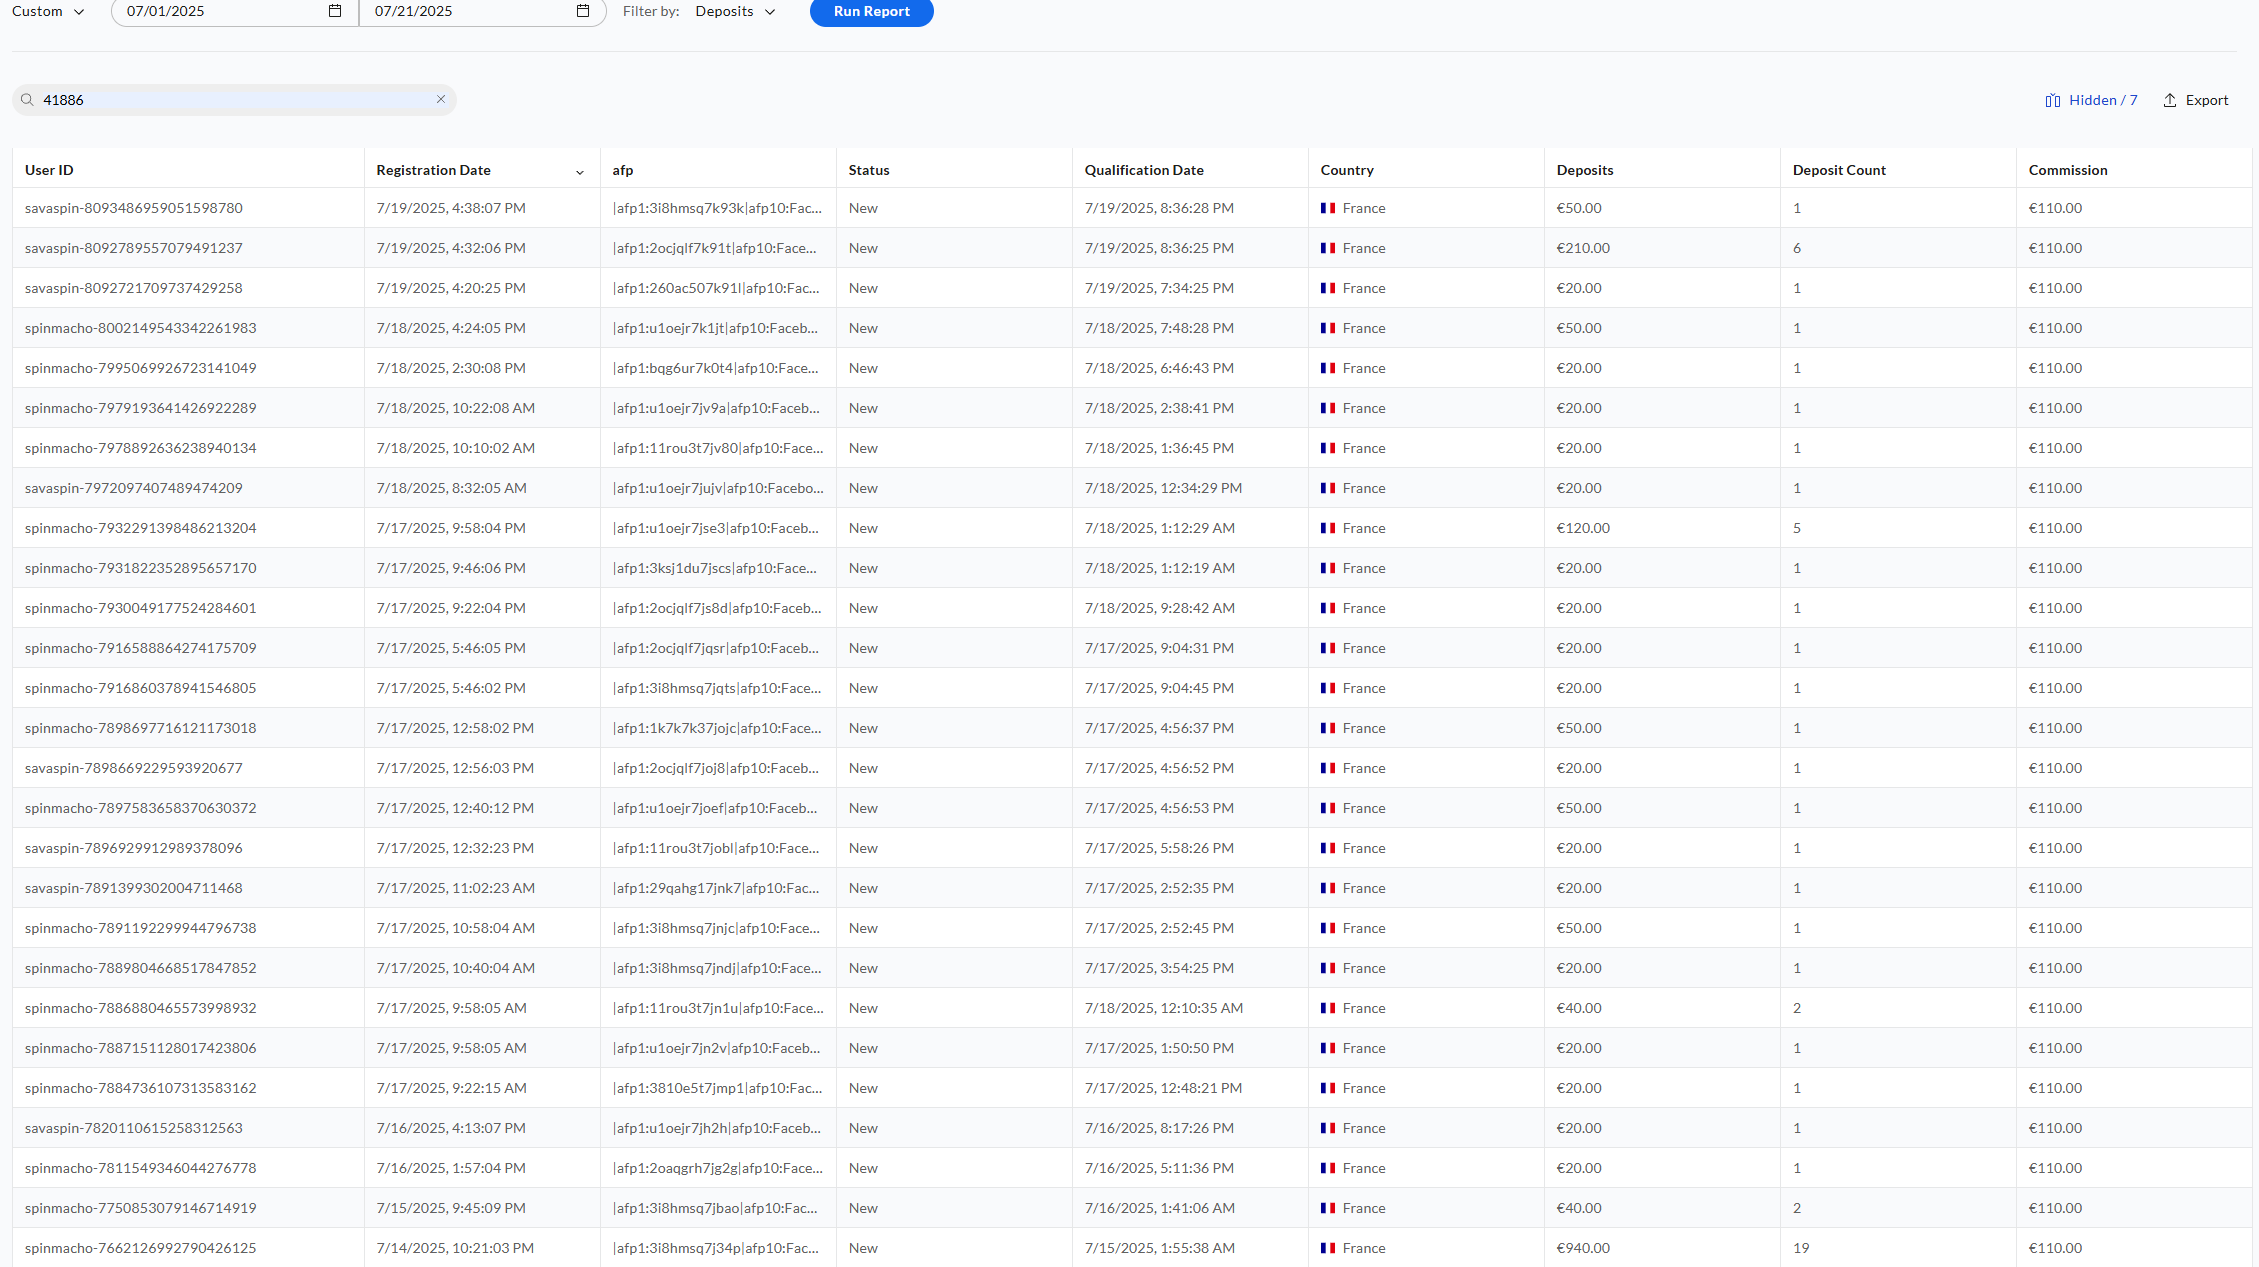Sort by the User ID column header
This screenshot has width=2259, height=1267.
pos(49,170)
